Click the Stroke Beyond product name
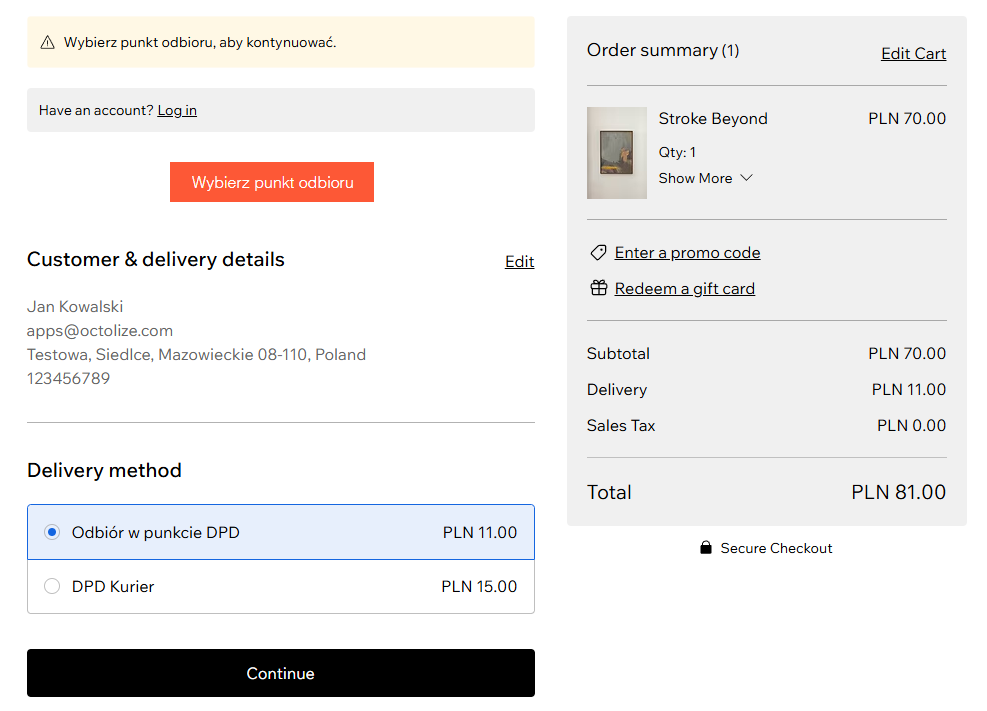Screen dimensions: 987x711 pos(713,119)
